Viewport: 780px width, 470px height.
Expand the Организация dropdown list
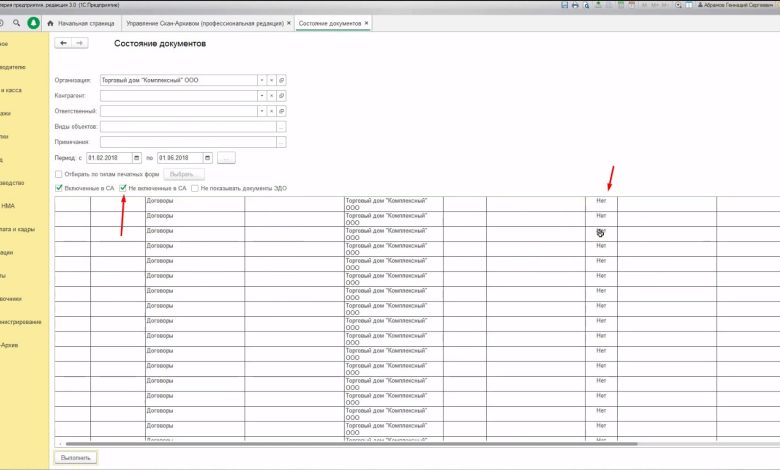click(x=262, y=80)
